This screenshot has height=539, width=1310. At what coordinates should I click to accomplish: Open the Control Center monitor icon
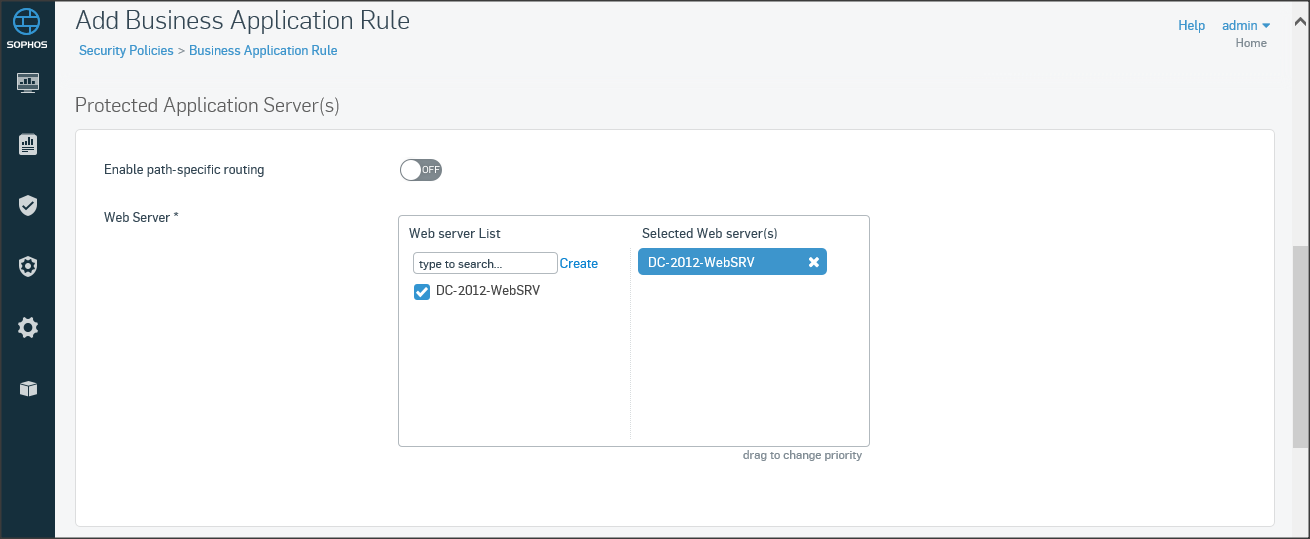(x=28, y=82)
